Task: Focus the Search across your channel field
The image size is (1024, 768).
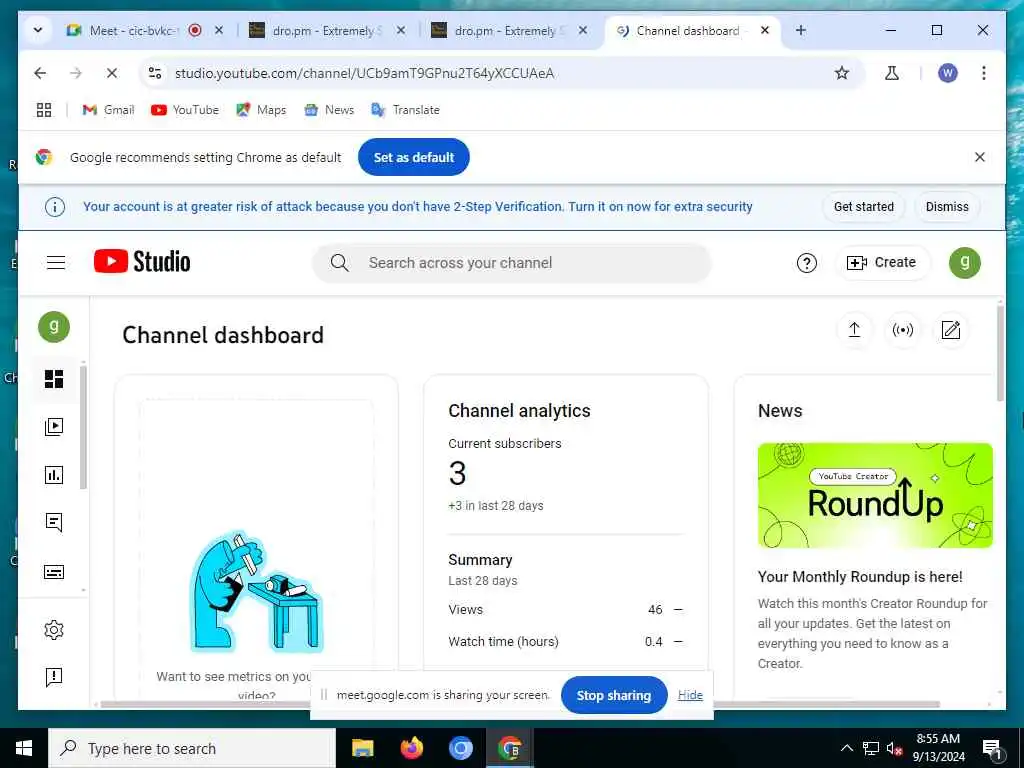Action: [x=512, y=263]
